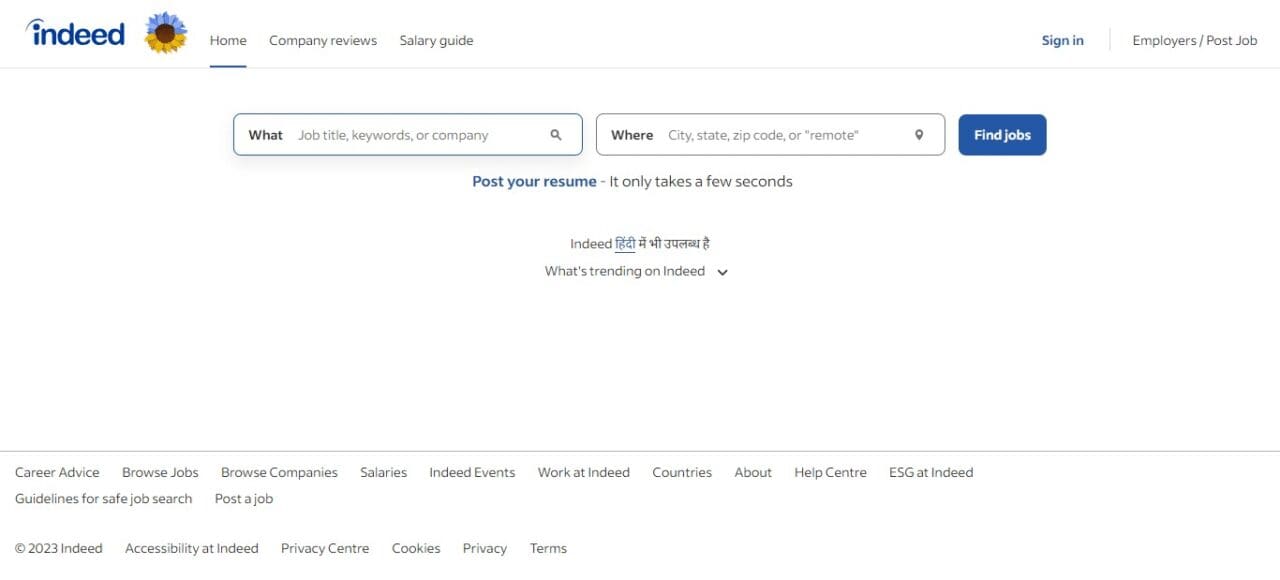
Task: Open Salaries footer link
Action: click(x=383, y=473)
